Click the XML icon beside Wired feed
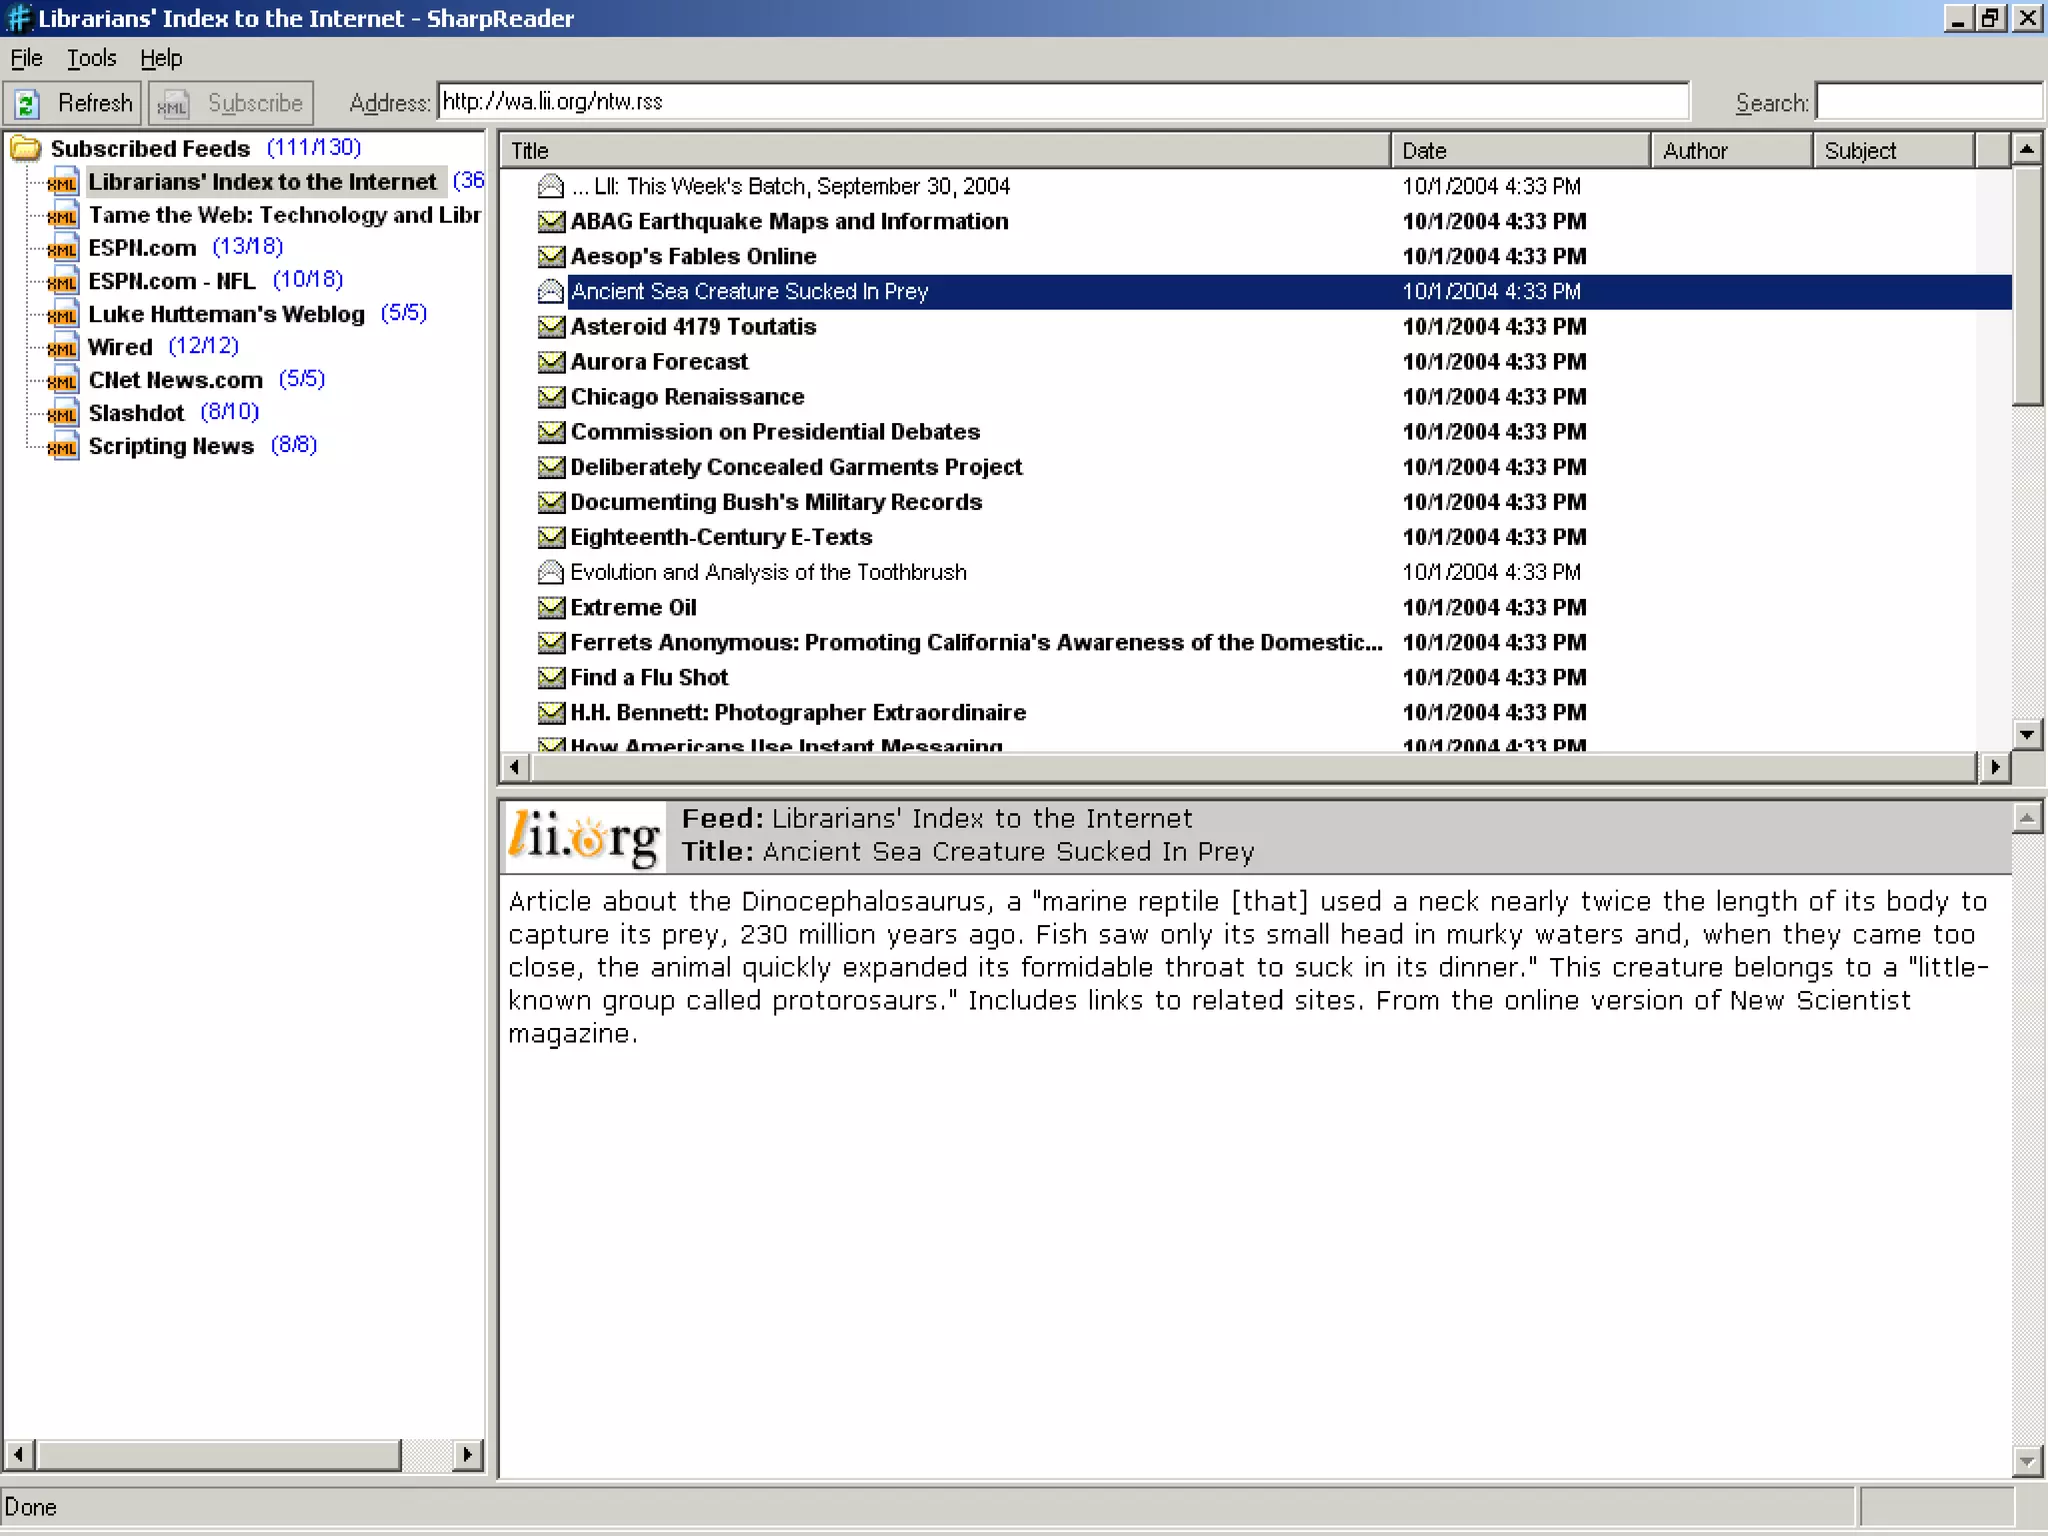 [62, 348]
